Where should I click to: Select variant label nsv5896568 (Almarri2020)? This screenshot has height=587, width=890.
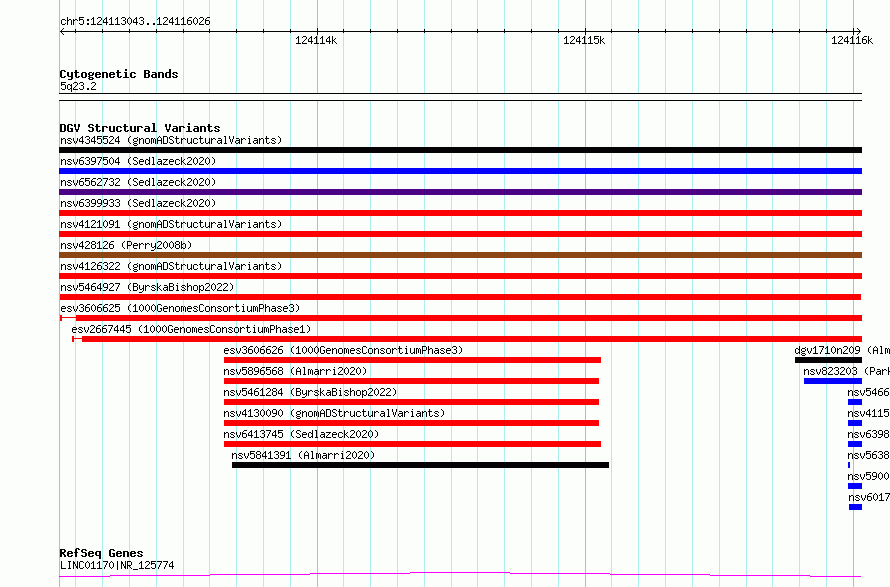[x=295, y=371]
